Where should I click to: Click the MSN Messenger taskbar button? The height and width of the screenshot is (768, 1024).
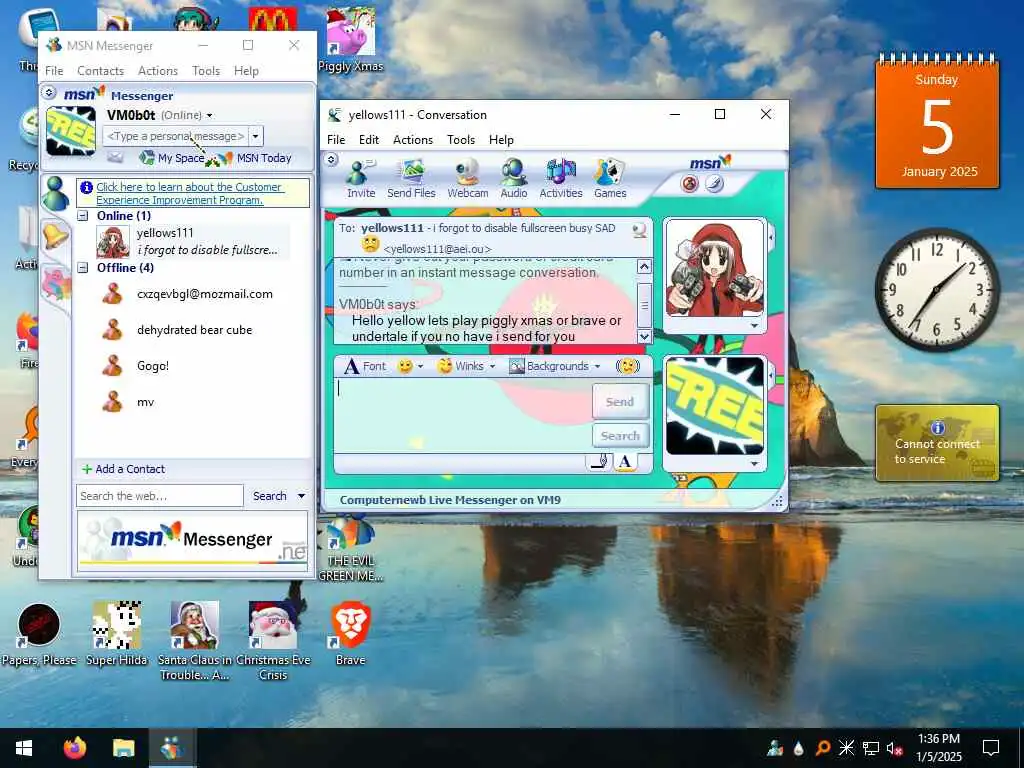pyautogui.click(x=172, y=748)
